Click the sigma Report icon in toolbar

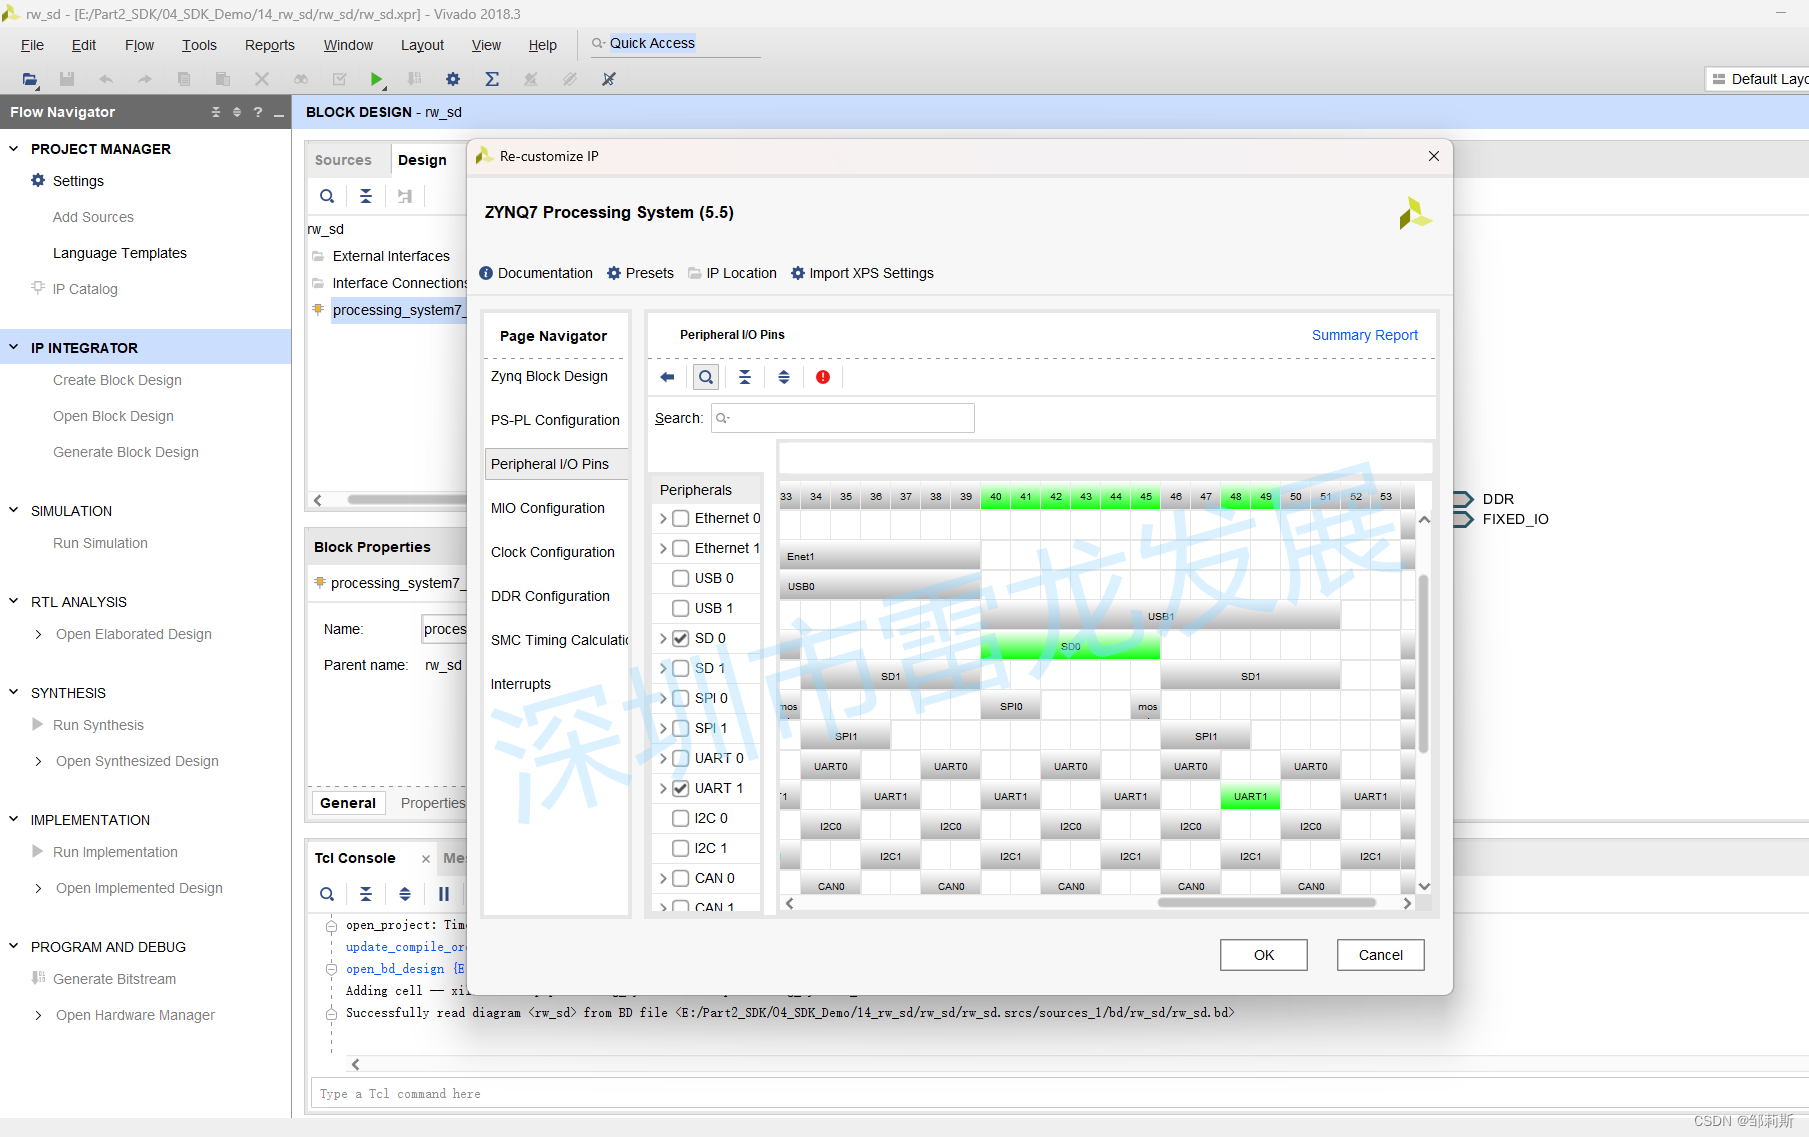(x=492, y=79)
